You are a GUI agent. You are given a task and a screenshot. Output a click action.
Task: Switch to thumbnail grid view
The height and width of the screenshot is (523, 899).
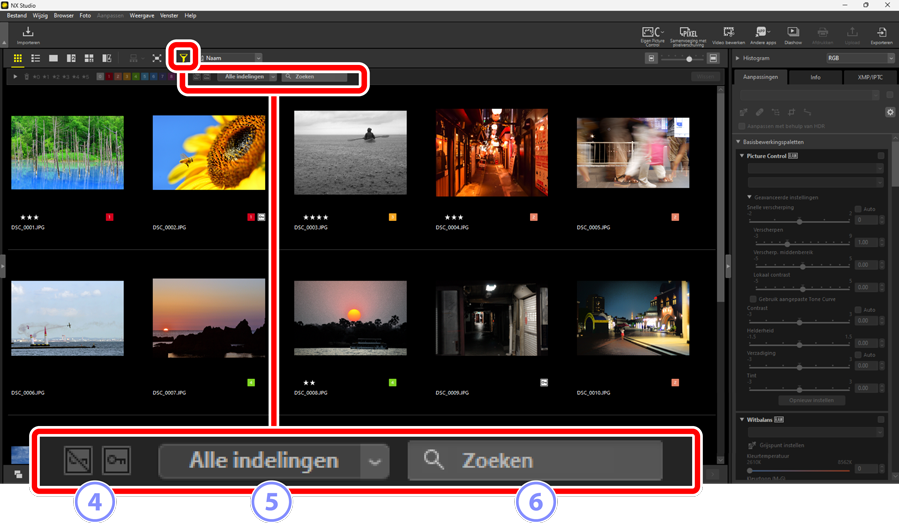tap(17, 58)
